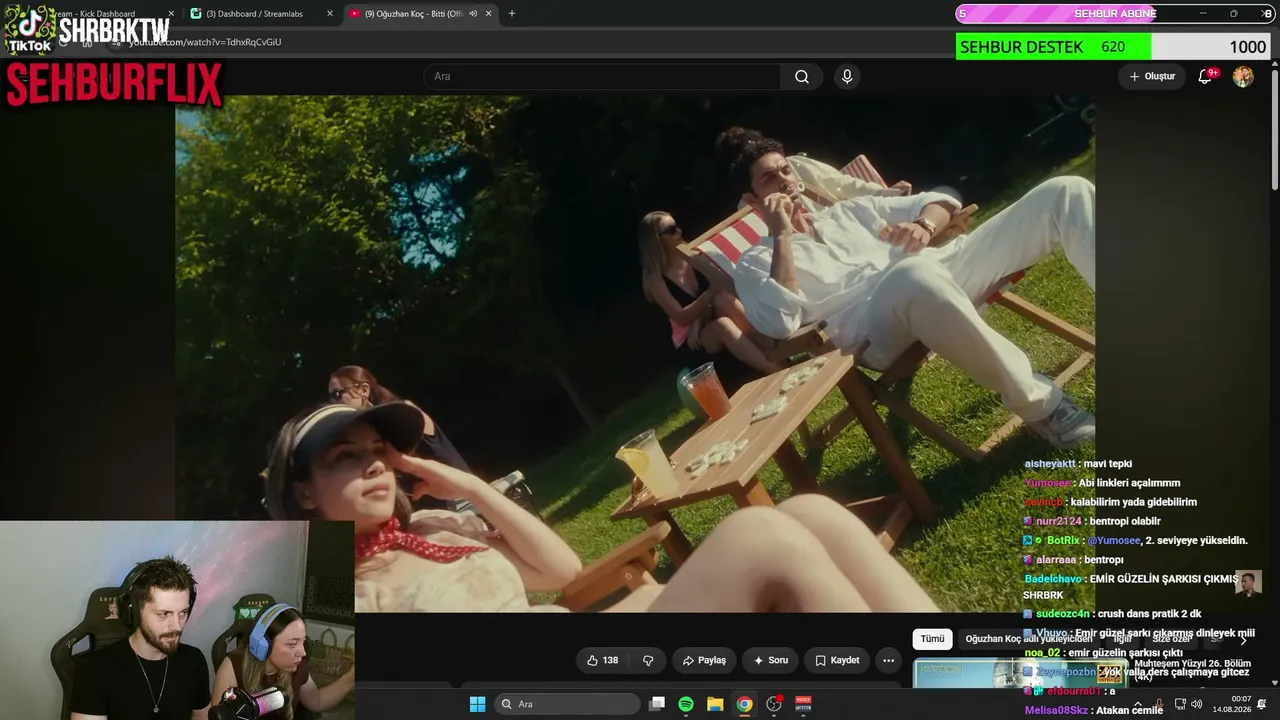
Task: Click the Soru ask button
Action: click(771, 660)
